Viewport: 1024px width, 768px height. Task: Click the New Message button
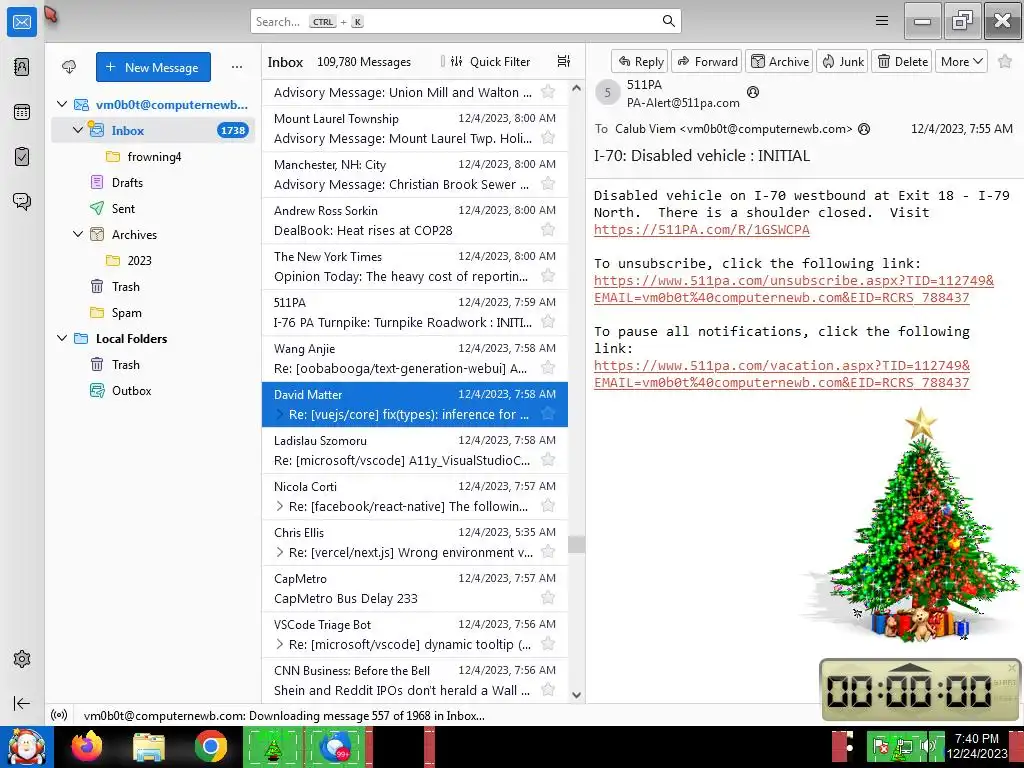point(153,67)
